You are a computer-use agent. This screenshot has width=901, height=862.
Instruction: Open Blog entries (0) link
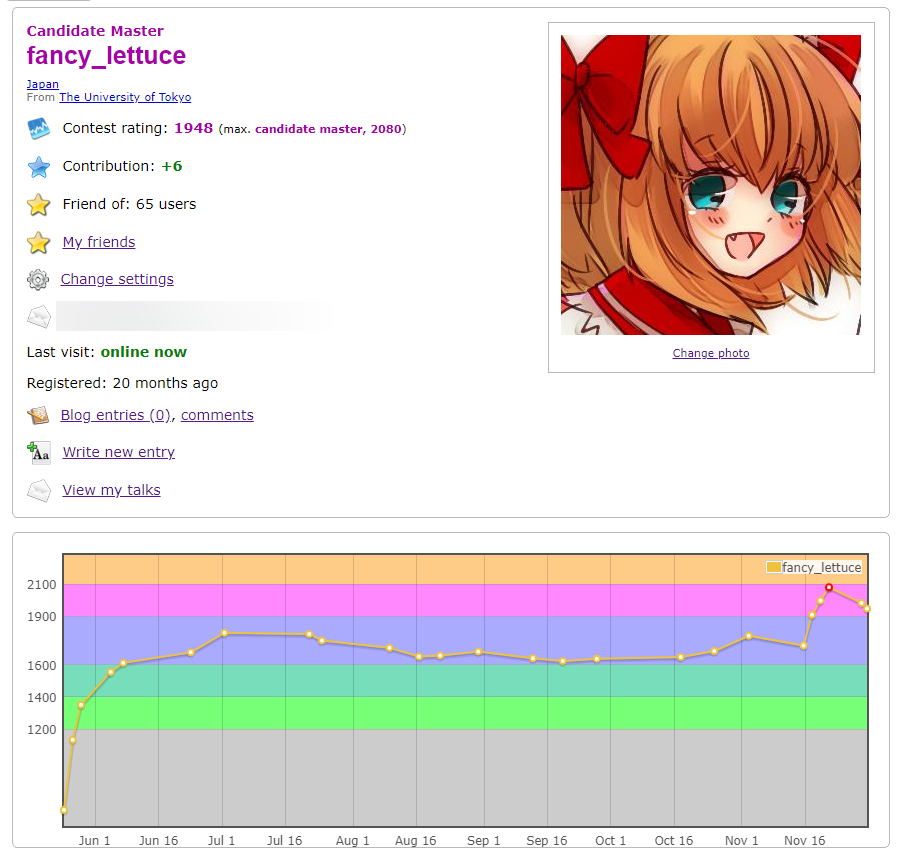click(116, 415)
